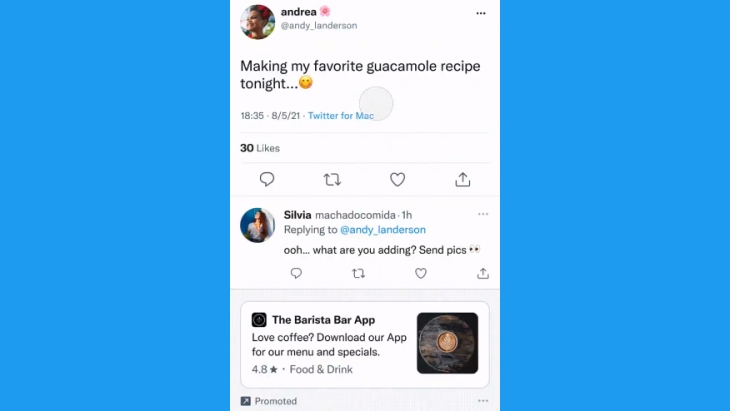
Task: Share Silvia's reply tweet
Action: (x=483, y=273)
